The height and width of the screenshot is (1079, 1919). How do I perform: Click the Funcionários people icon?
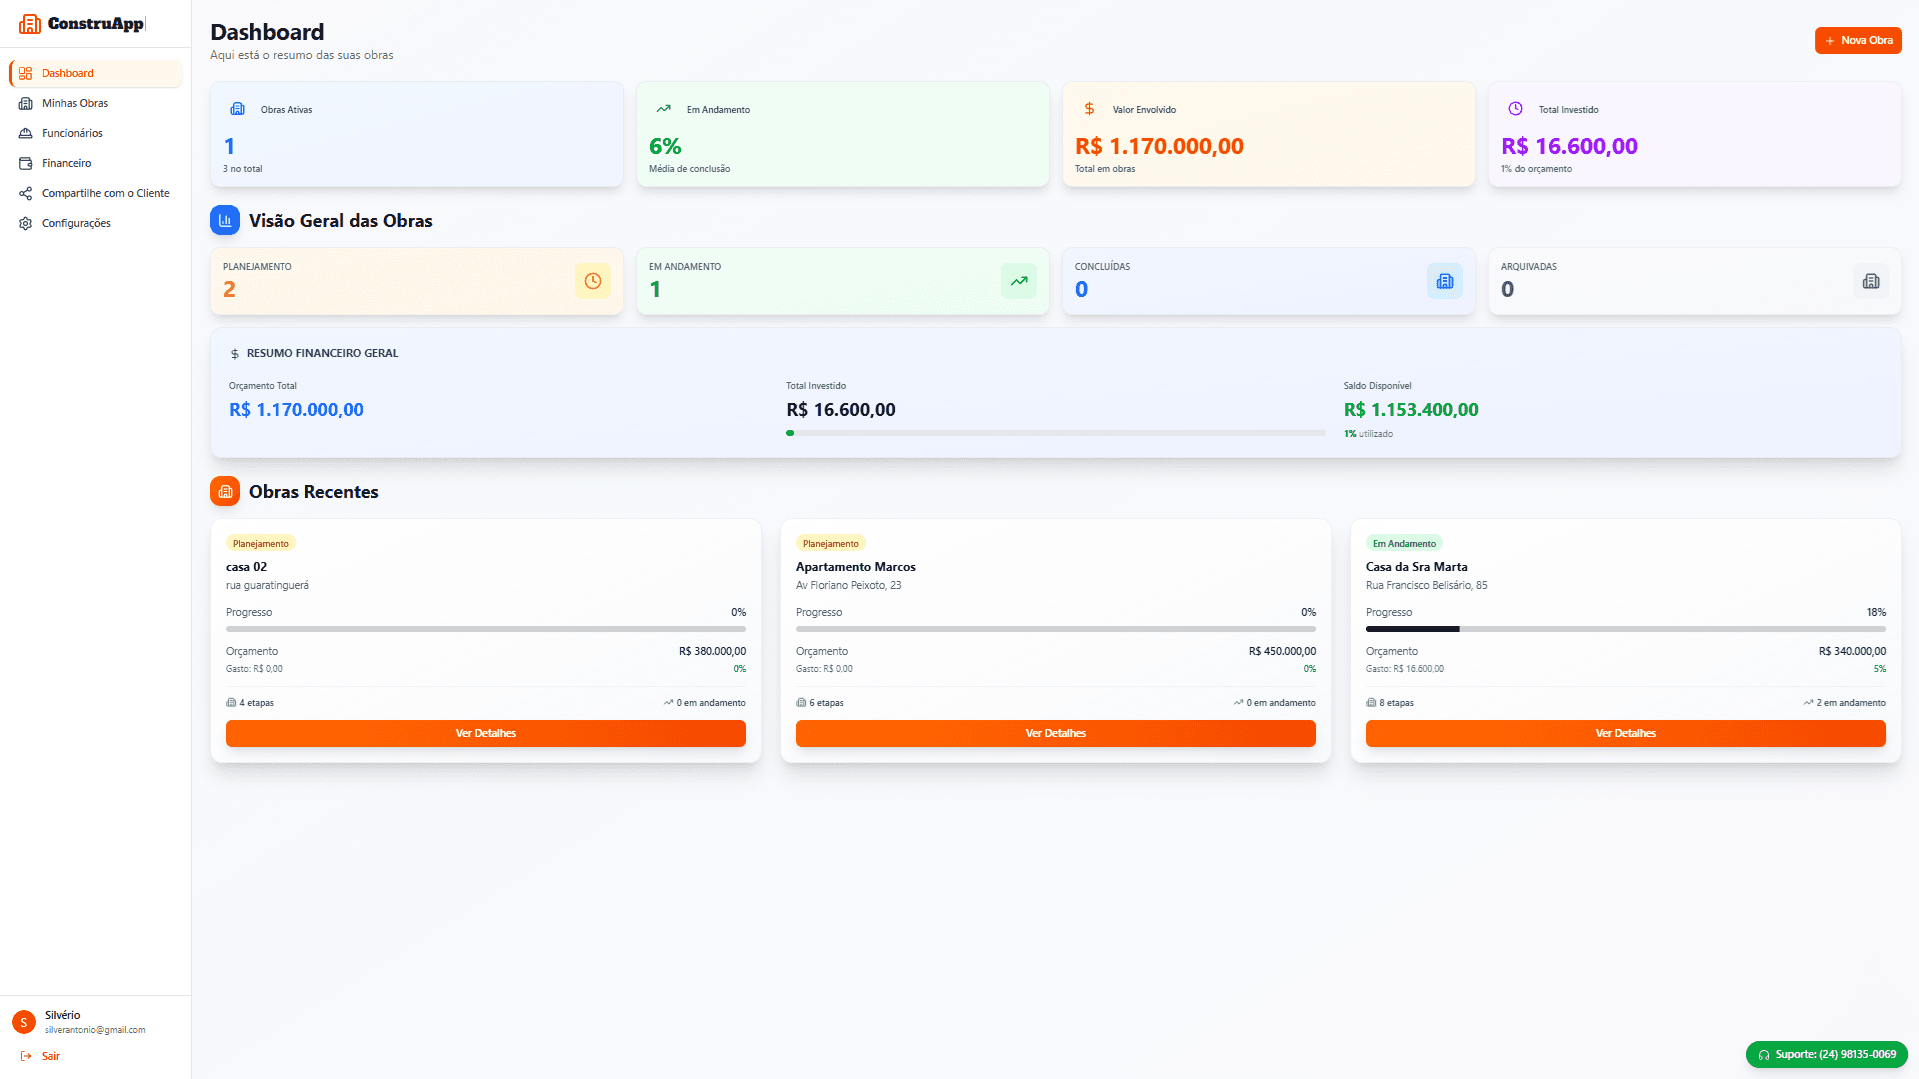[x=26, y=133]
